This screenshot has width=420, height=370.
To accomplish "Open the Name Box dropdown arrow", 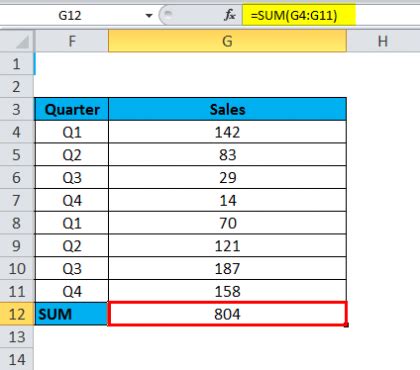I will 149,15.
